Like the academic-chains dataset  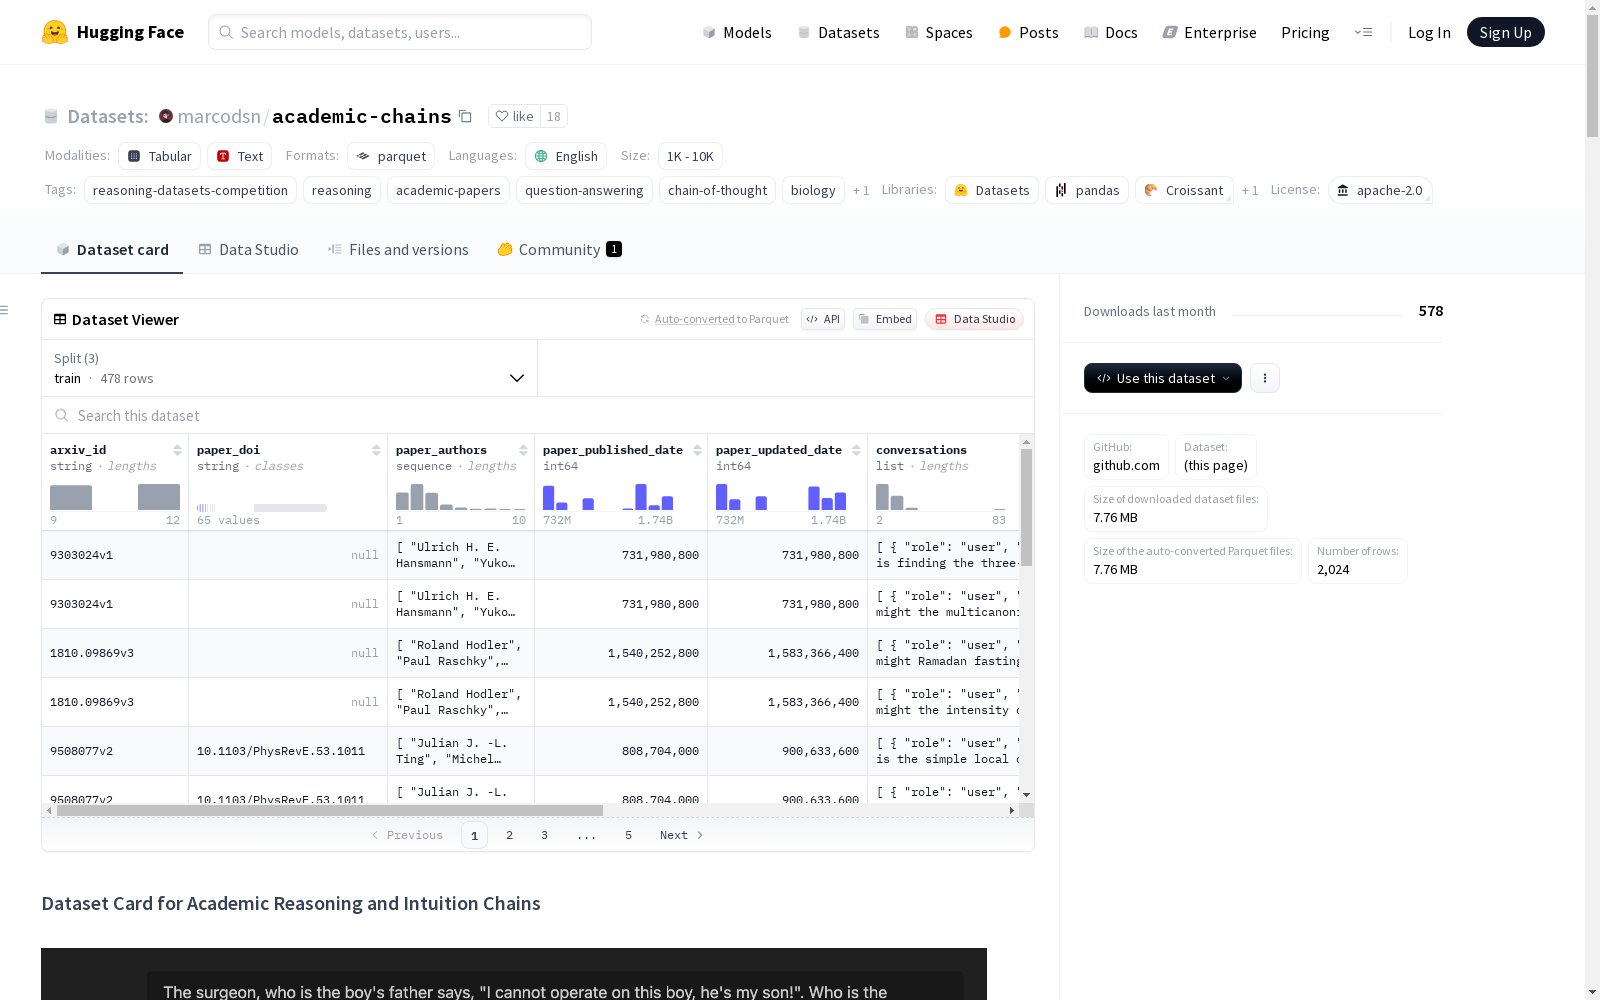click(x=514, y=116)
